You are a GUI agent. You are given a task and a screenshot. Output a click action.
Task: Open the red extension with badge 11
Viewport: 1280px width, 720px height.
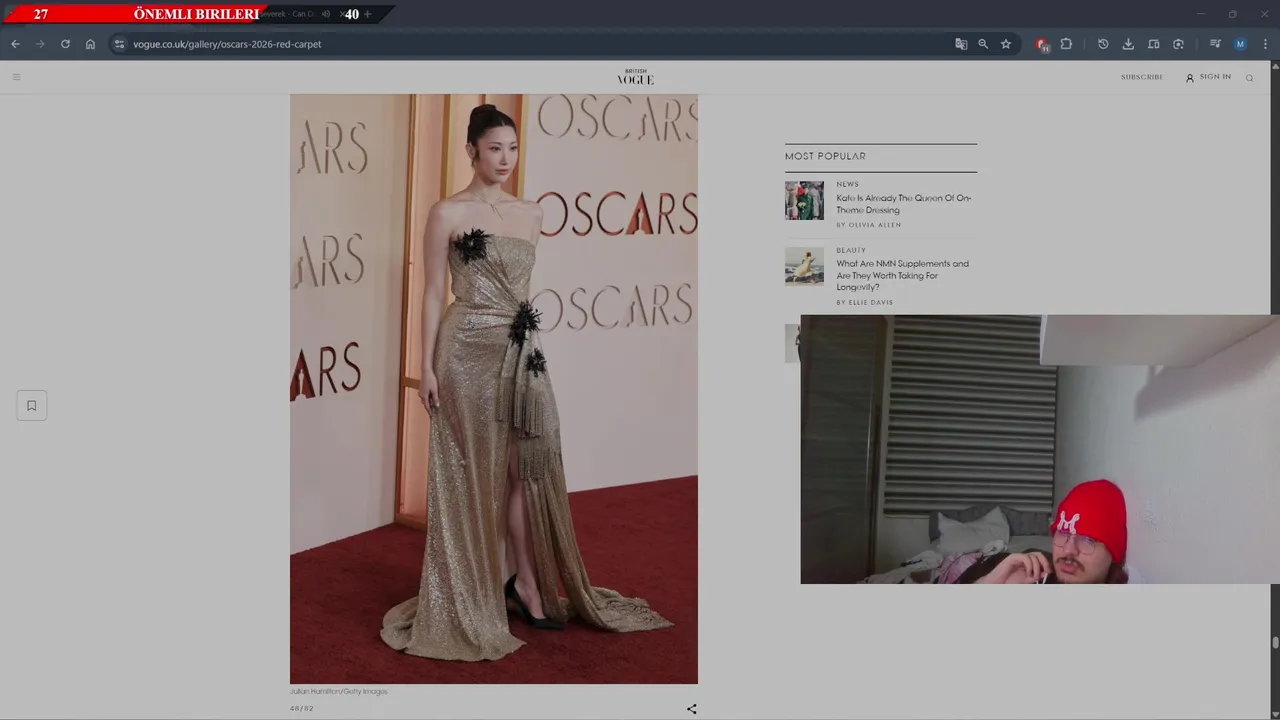tap(1042, 44)
